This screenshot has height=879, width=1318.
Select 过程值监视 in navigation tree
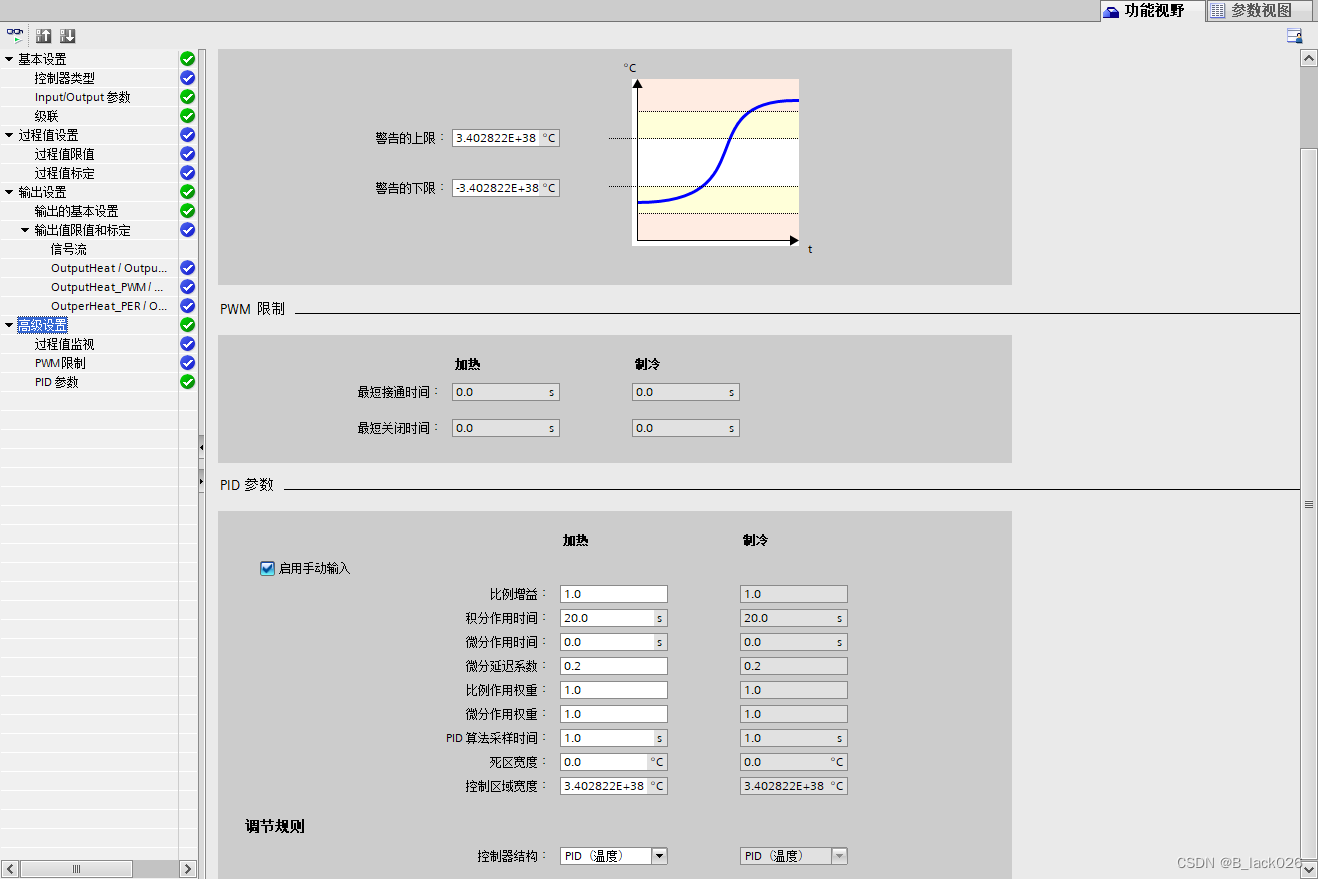[64, 344]
